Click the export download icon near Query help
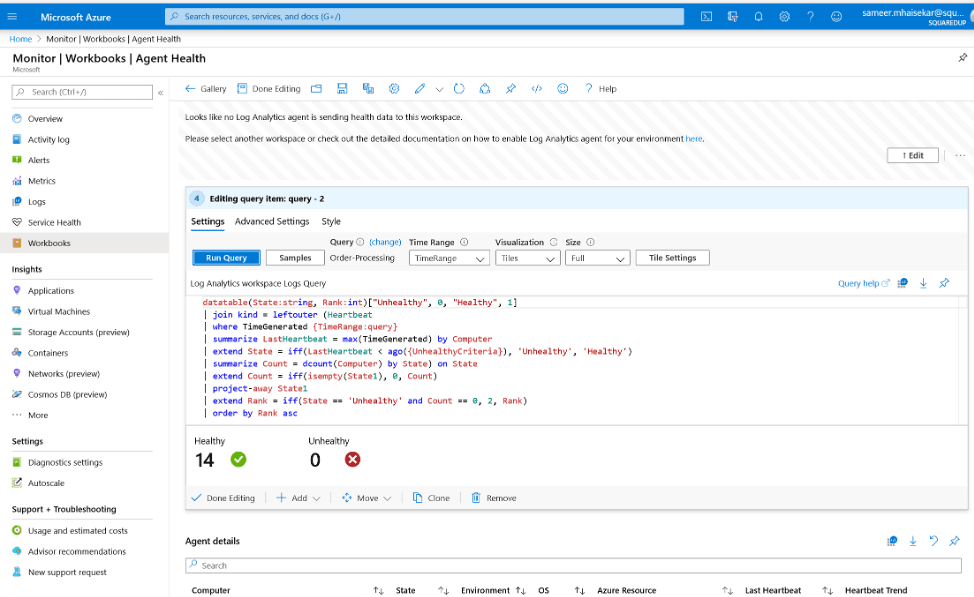The image size is (974, 597). (923, 283)
